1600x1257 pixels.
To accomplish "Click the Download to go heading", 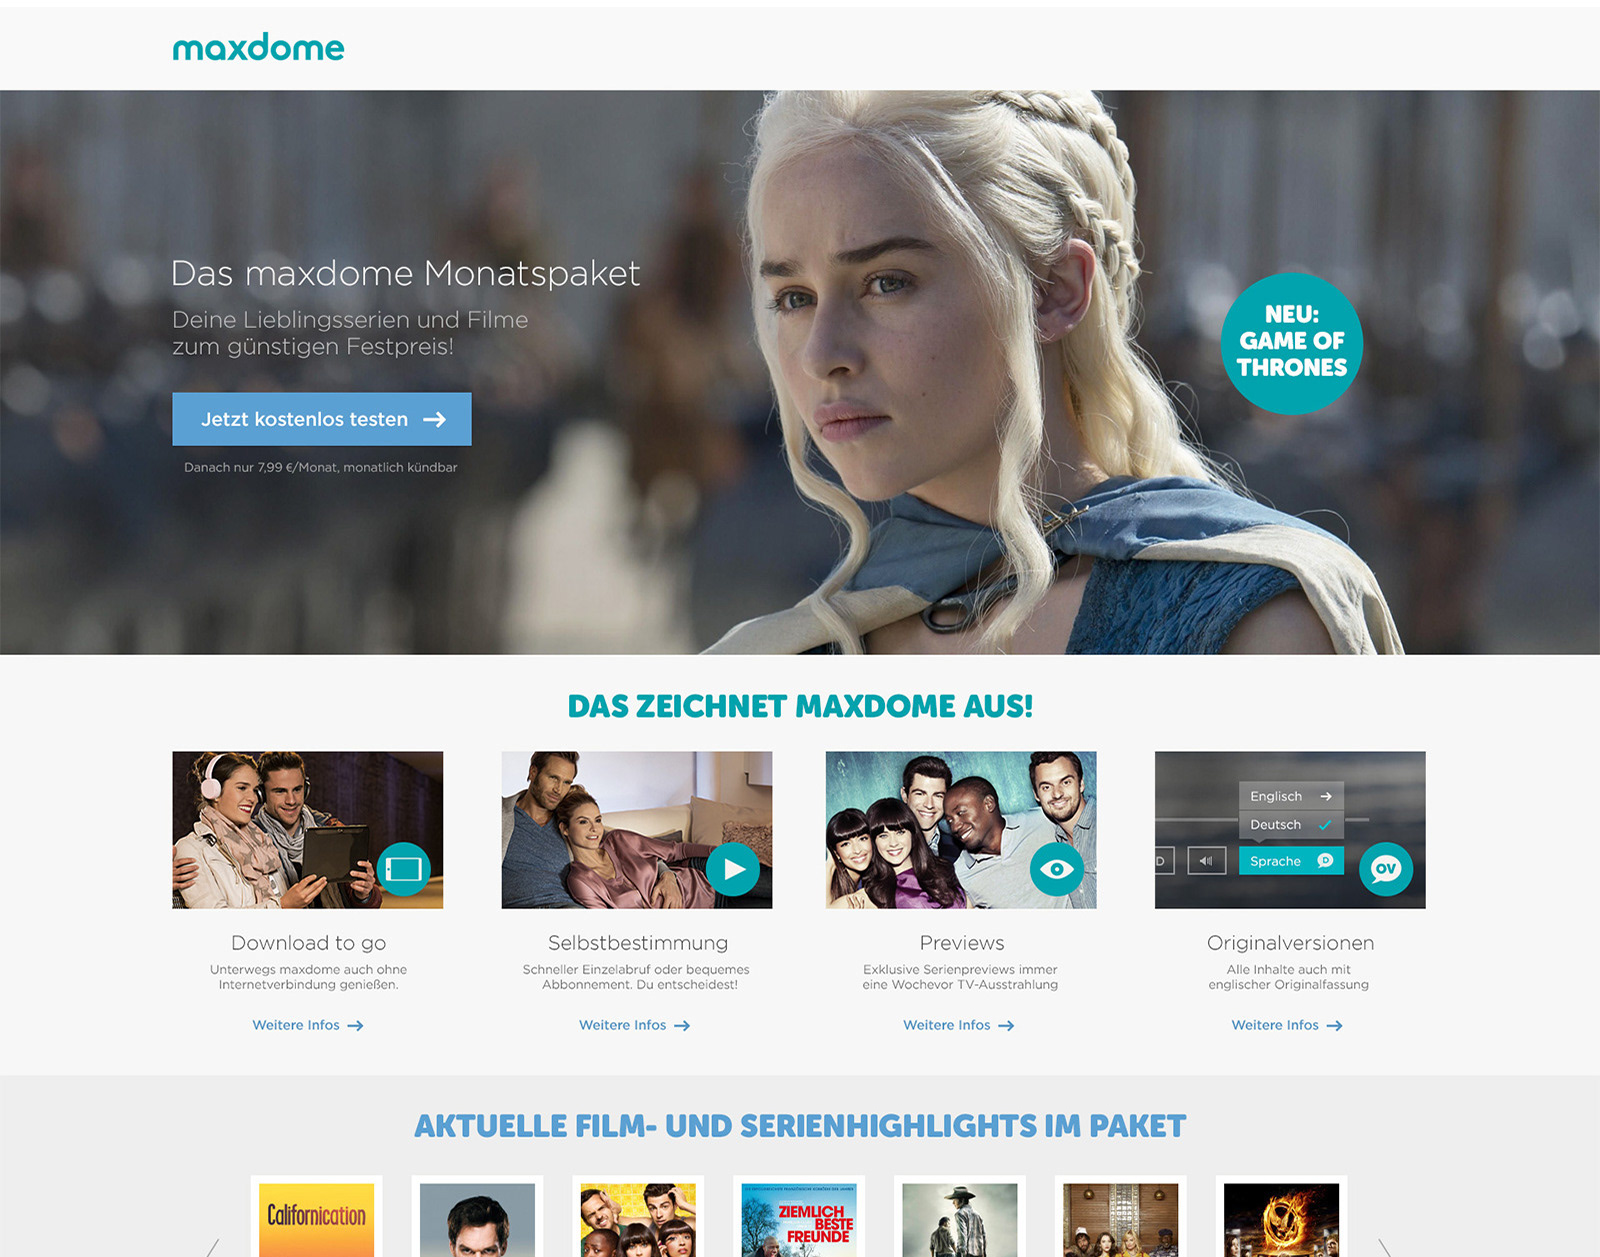I will coord(308,943).
